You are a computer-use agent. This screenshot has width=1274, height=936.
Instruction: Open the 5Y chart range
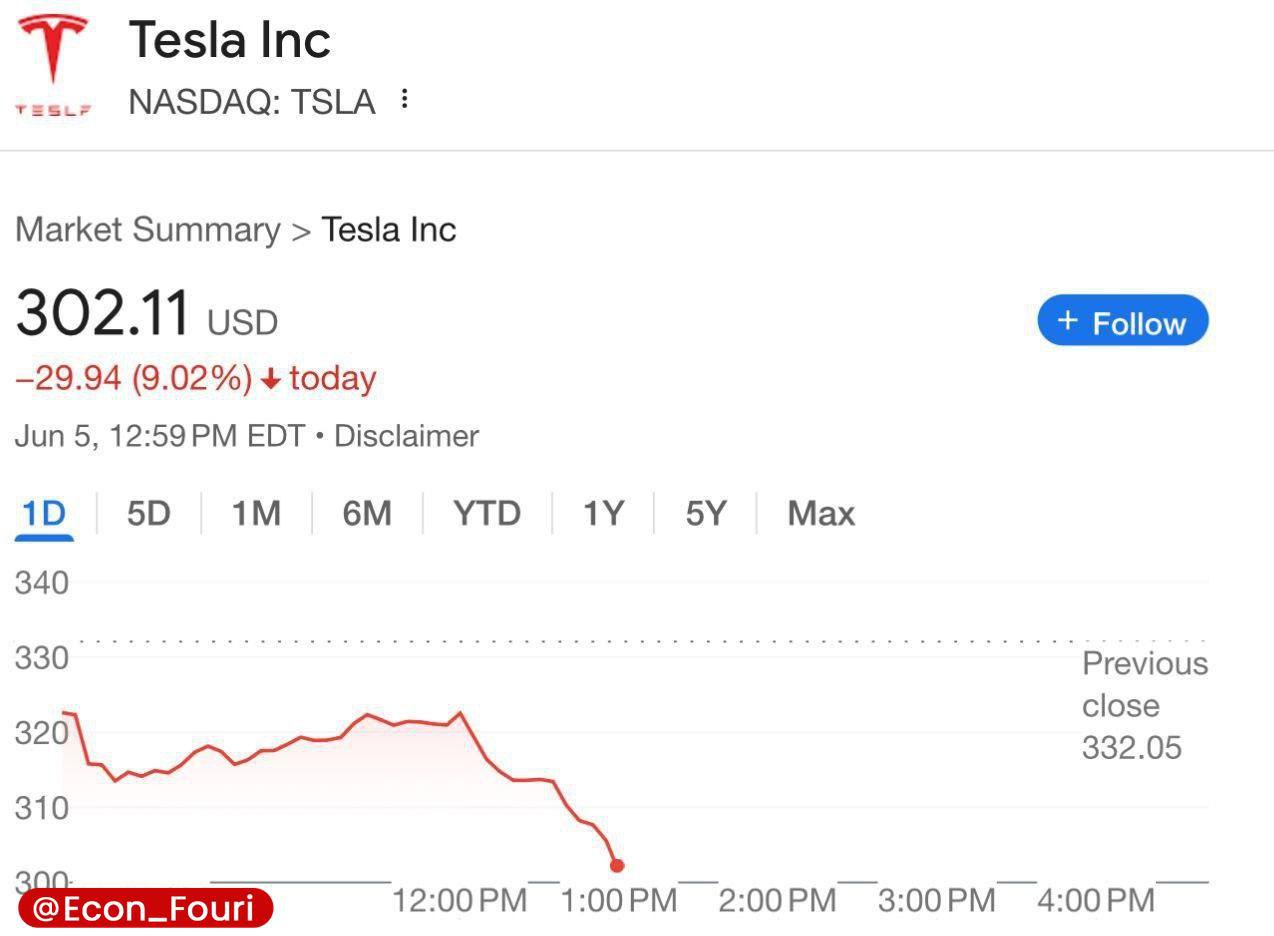point(705,514)
